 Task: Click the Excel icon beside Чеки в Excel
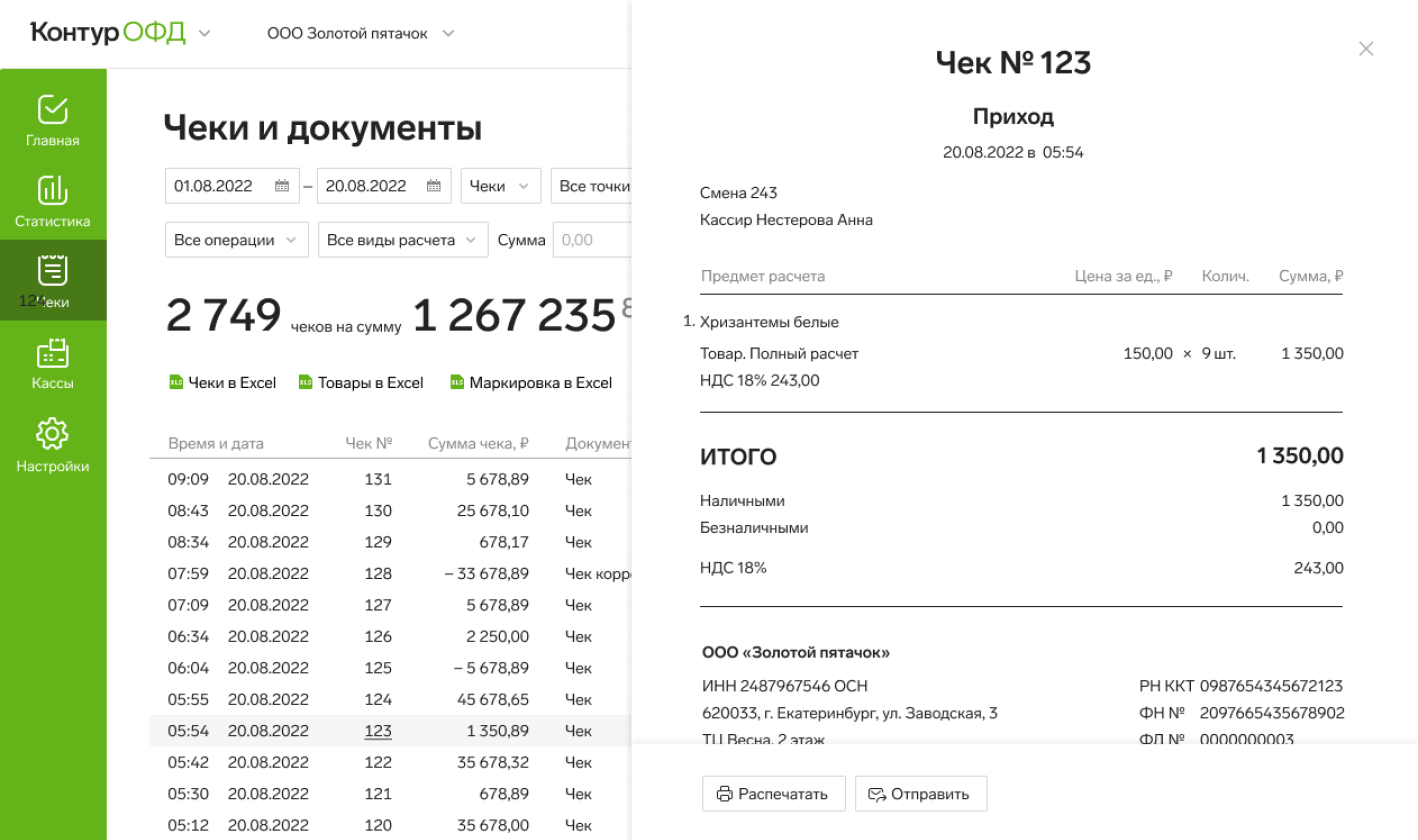pos(176,382)
